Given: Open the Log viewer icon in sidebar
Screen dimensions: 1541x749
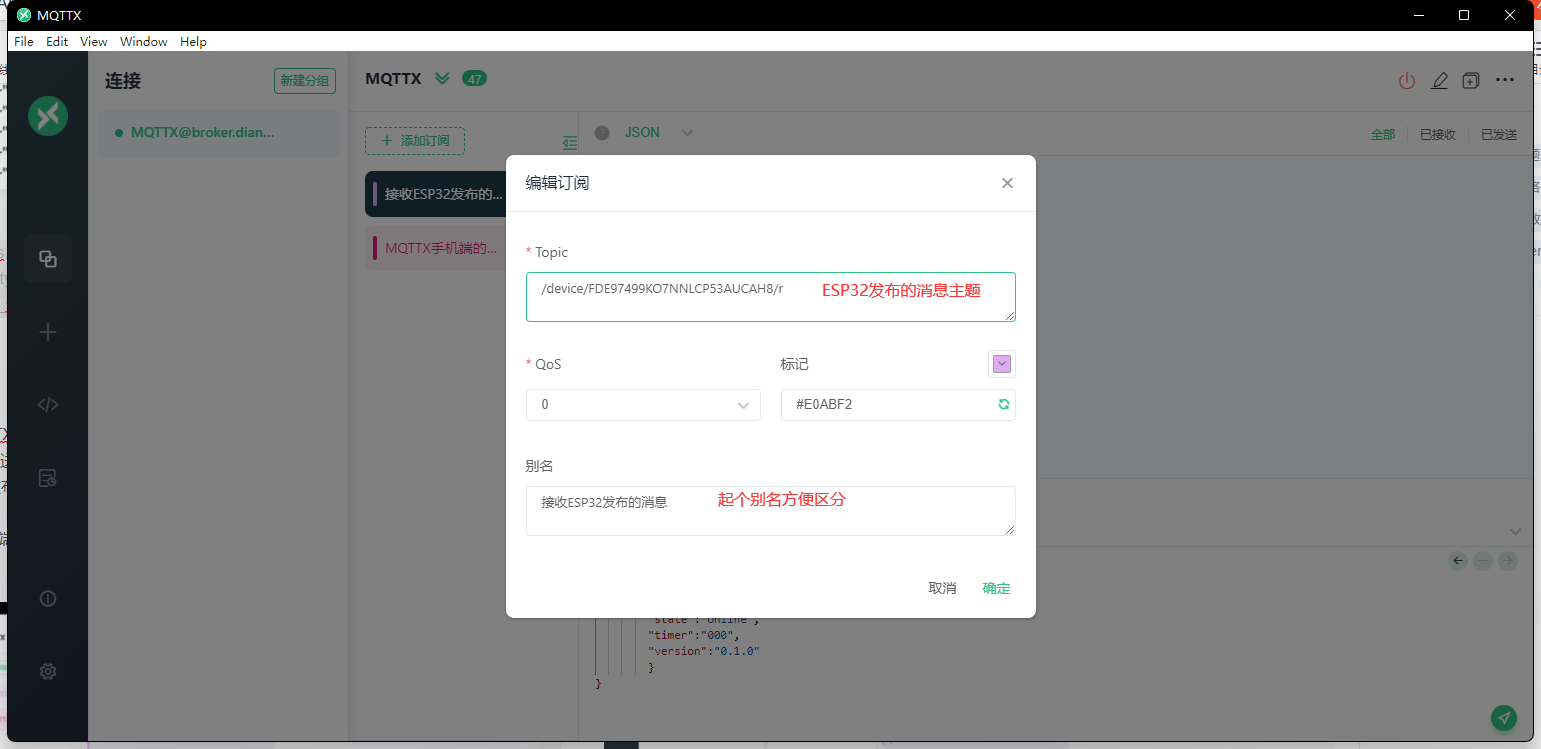Looking at the screenshot, I should point(47,478).
